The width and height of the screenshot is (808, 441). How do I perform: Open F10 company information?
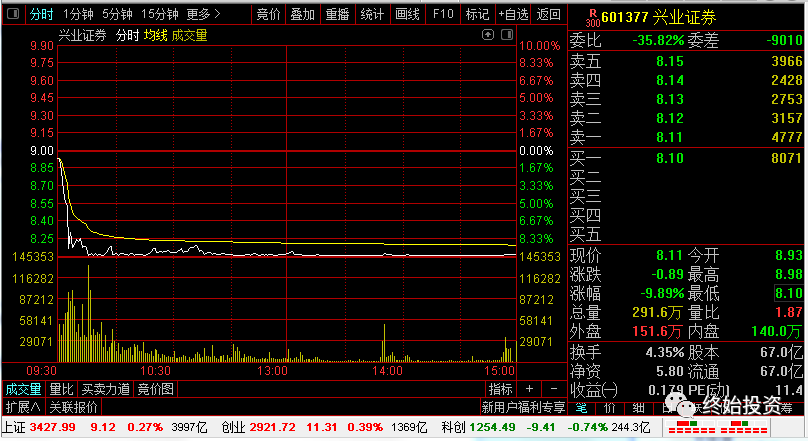click(x=443, y=14)
